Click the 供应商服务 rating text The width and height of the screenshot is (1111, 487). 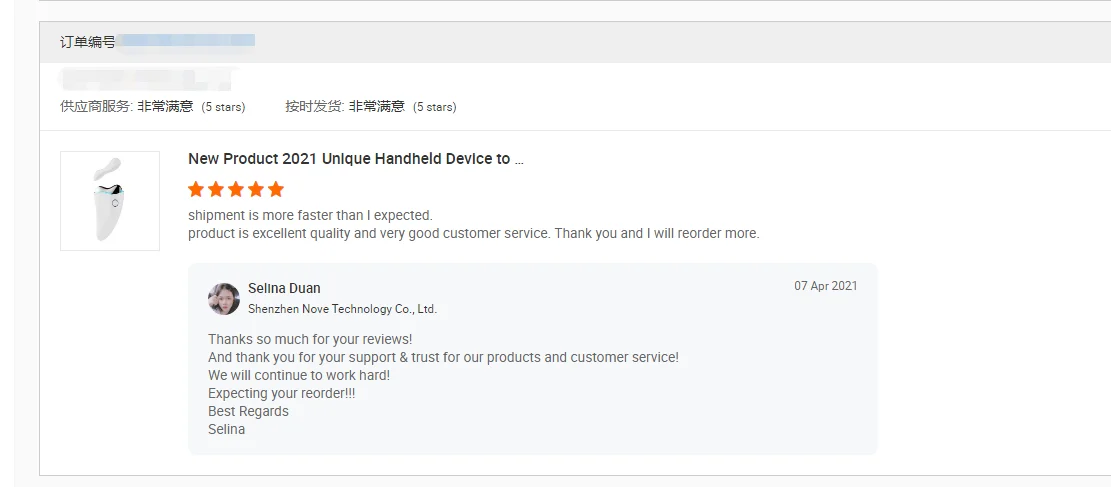click(x=152, y=106)
